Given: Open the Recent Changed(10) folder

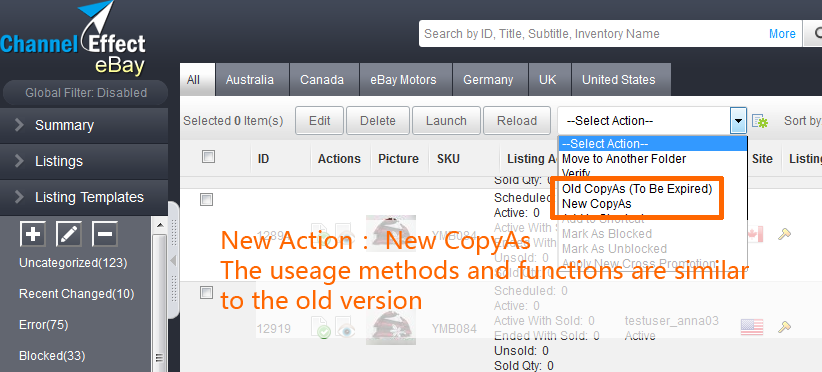Looking at the screenshot, I should click(x=77, y=294).
